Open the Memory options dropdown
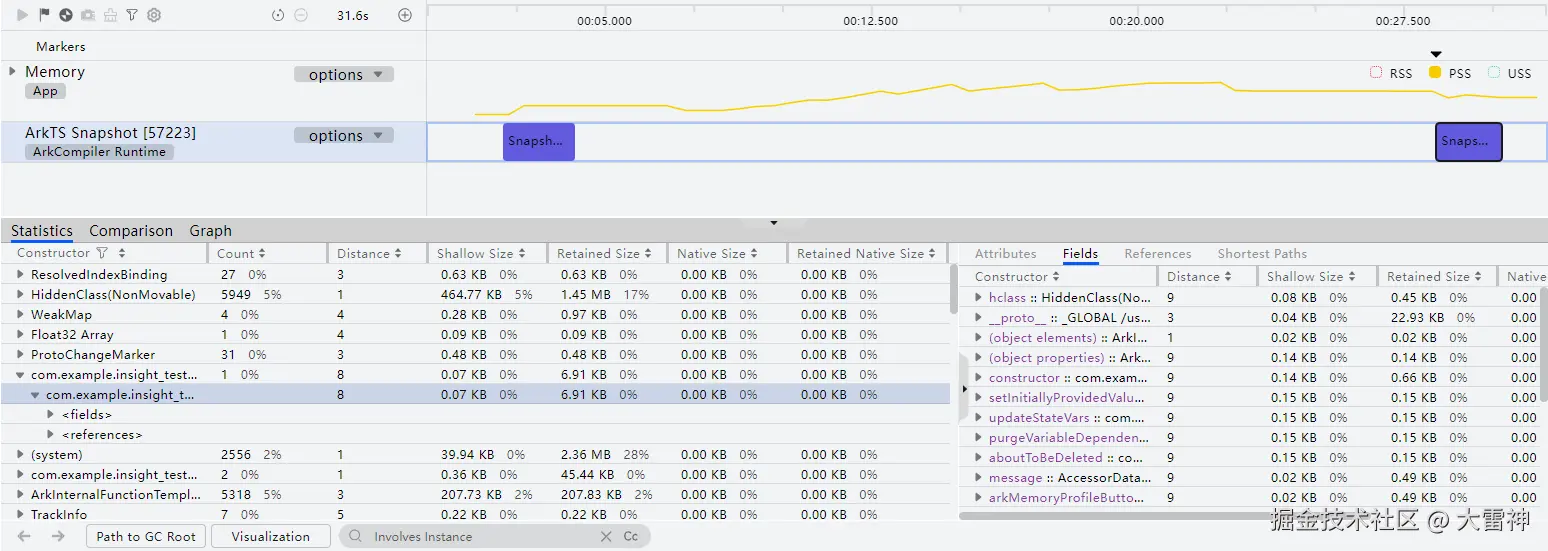The width and height of the screenshot is (1548, 551). coord(344,74)
